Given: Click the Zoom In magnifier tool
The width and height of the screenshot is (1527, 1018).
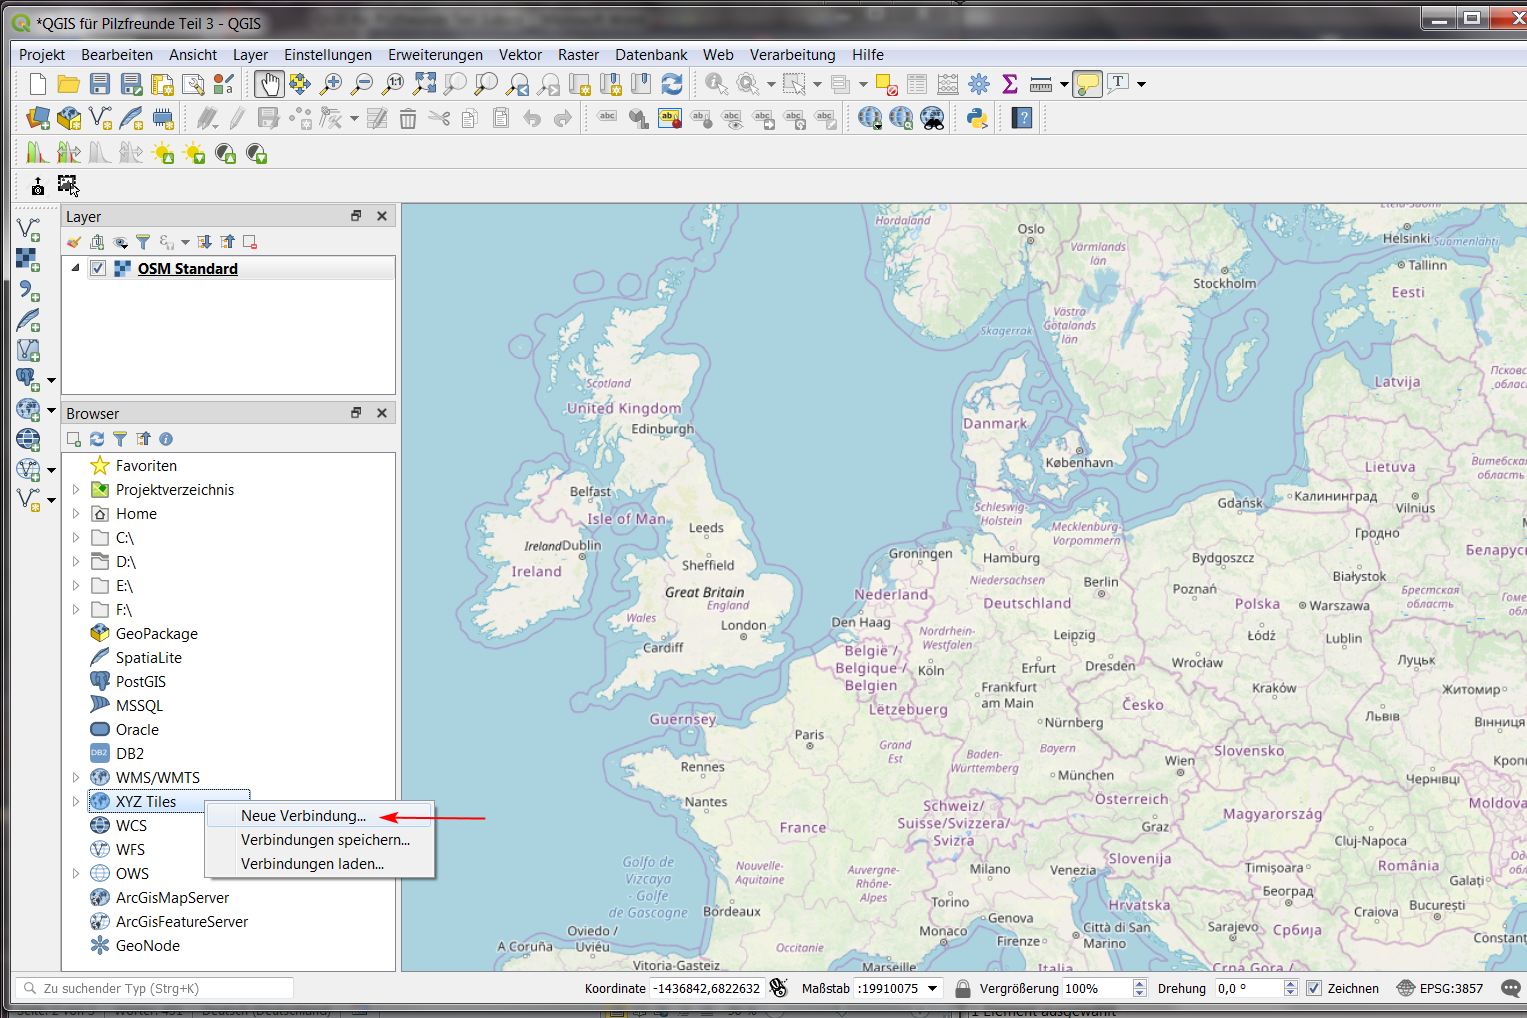Looking at the screenshot, I should [331, 84].
